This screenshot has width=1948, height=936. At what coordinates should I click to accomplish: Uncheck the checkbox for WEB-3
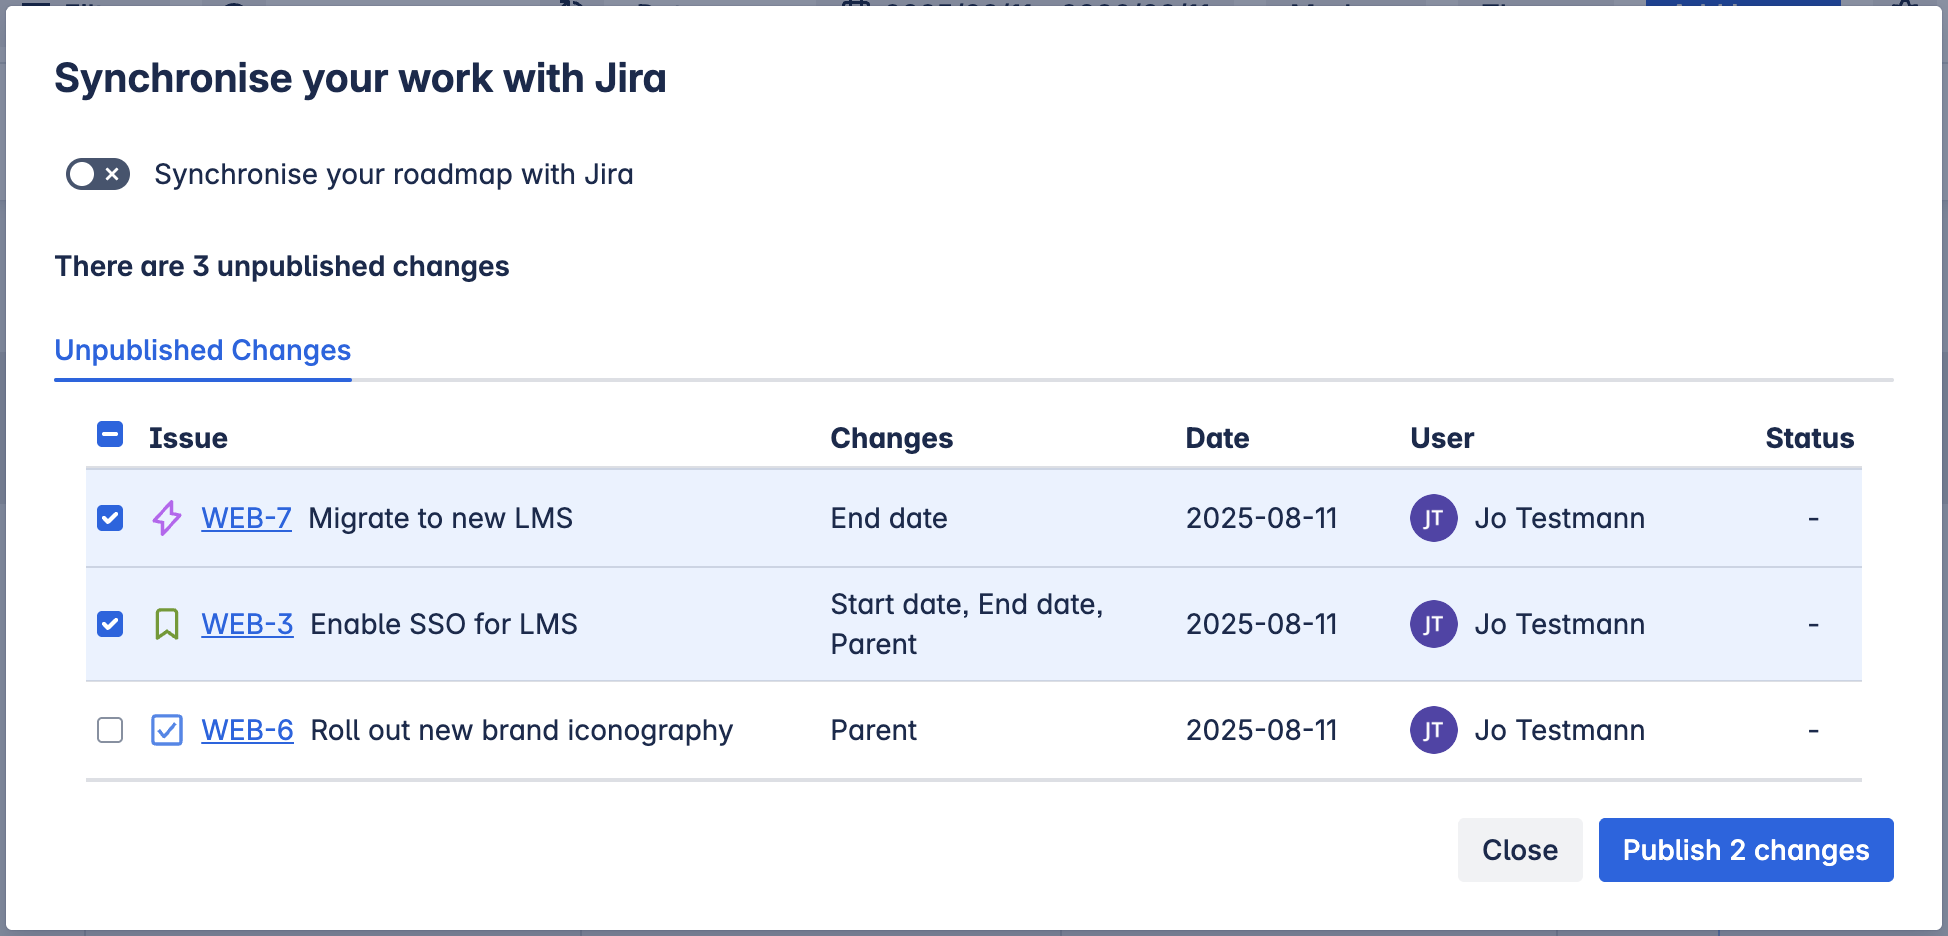pyautogui.click(x=109, y=624)
